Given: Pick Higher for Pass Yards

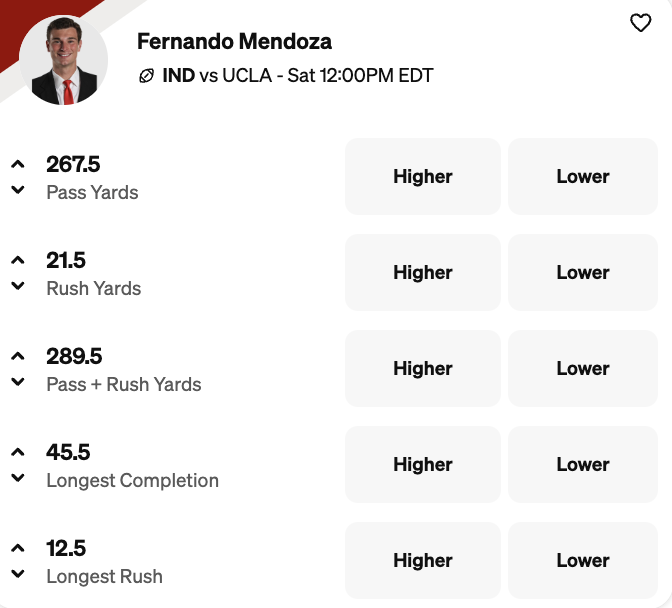Looking at the screenshot, I should point(422,177).
